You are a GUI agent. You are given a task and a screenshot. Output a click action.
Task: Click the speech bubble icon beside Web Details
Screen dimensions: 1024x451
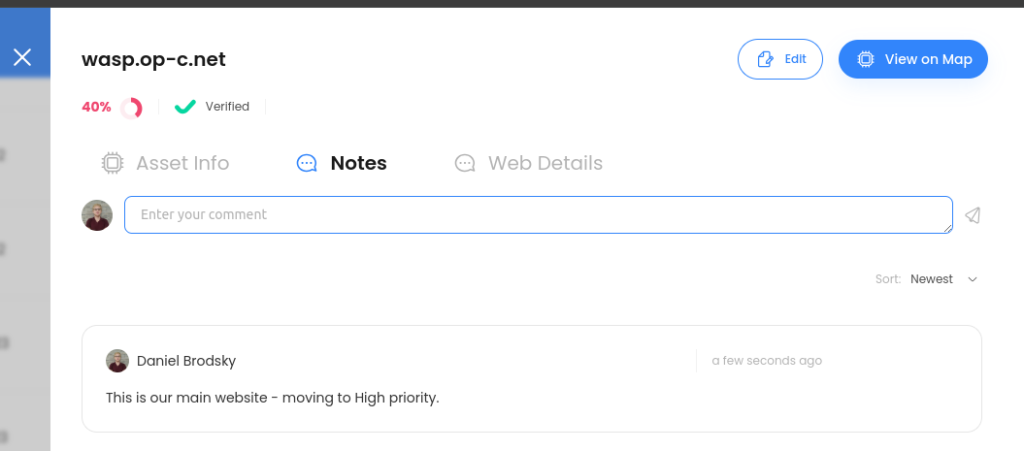[x=465, y=163]
